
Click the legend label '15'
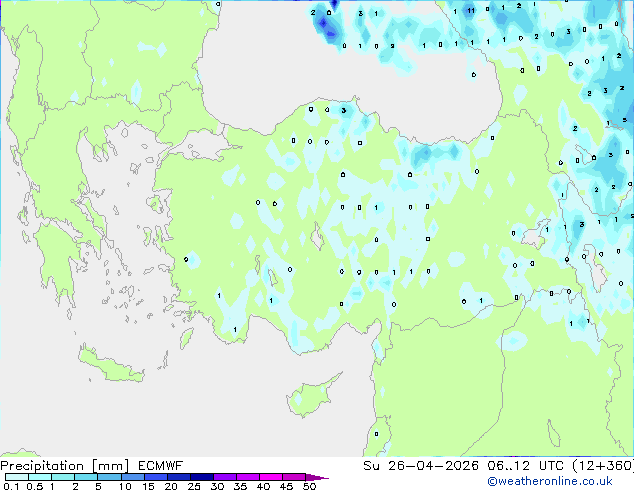(x=148, y=486)
